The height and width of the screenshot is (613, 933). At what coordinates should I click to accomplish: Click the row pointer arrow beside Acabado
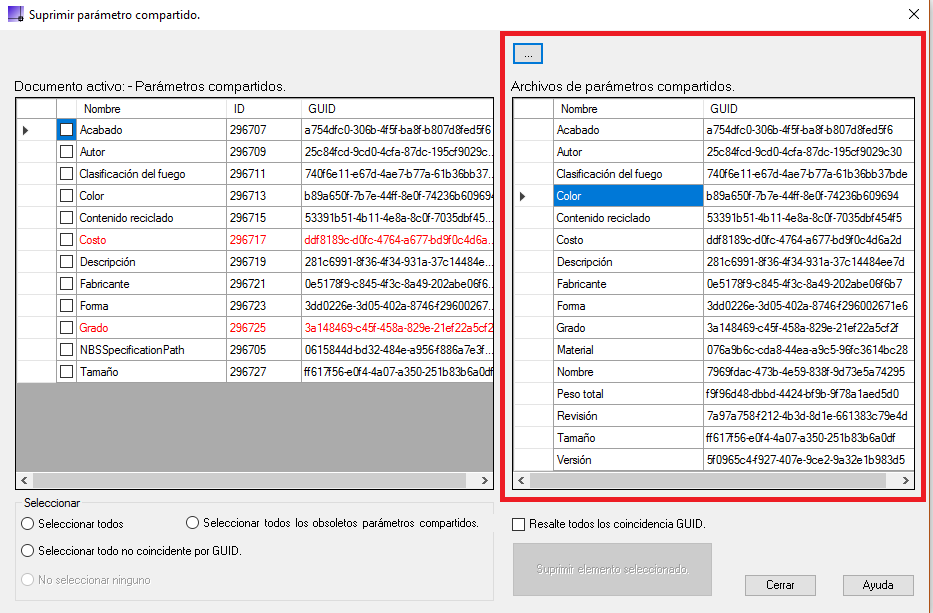coord(26,130)
